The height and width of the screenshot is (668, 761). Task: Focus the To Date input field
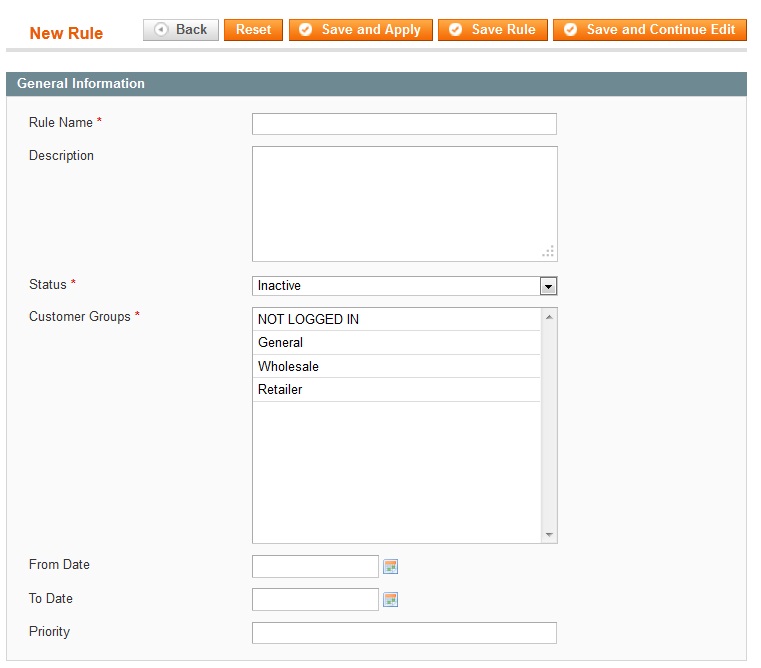315,600
